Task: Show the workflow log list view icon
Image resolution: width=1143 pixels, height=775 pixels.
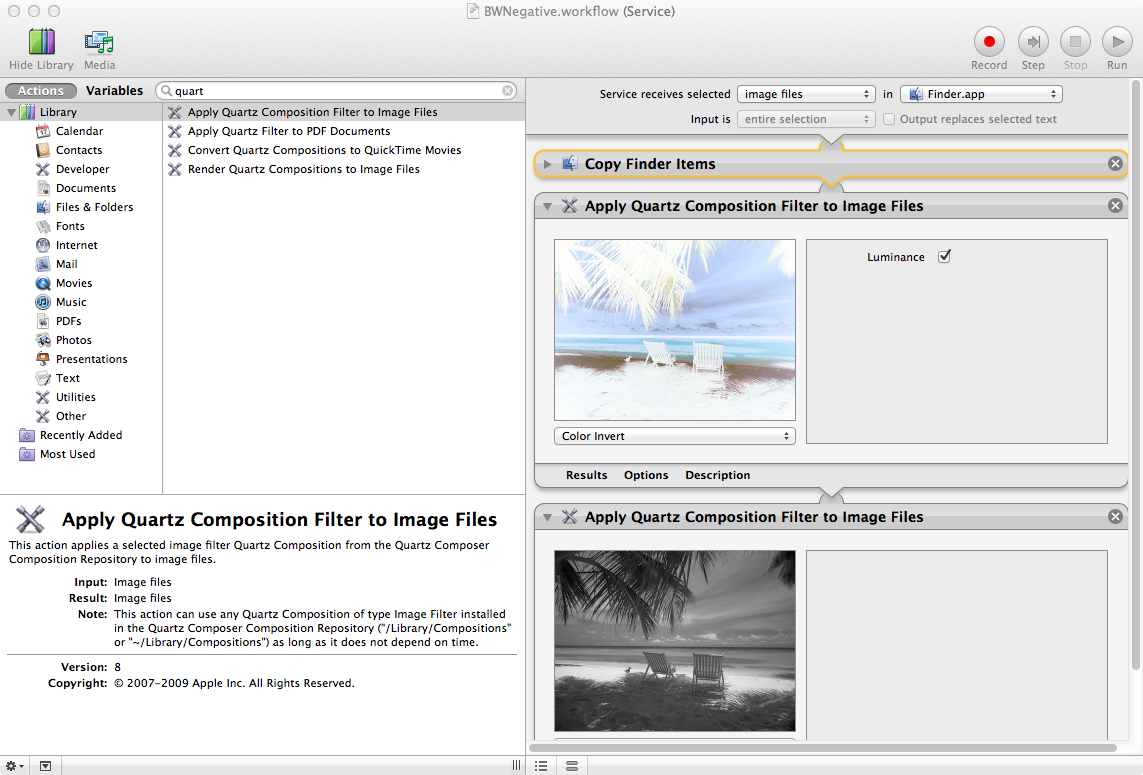Action: point(541,766)
